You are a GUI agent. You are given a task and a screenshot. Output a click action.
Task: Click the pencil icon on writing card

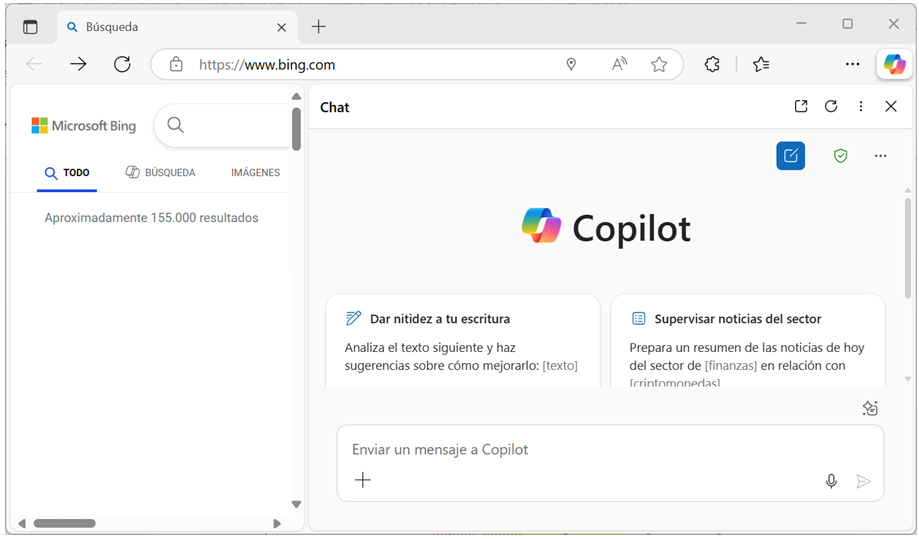point(353,318)
